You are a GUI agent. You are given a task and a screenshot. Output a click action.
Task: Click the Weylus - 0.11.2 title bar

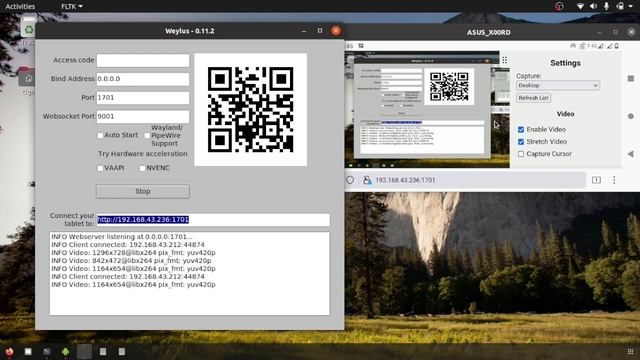[189, 31]
